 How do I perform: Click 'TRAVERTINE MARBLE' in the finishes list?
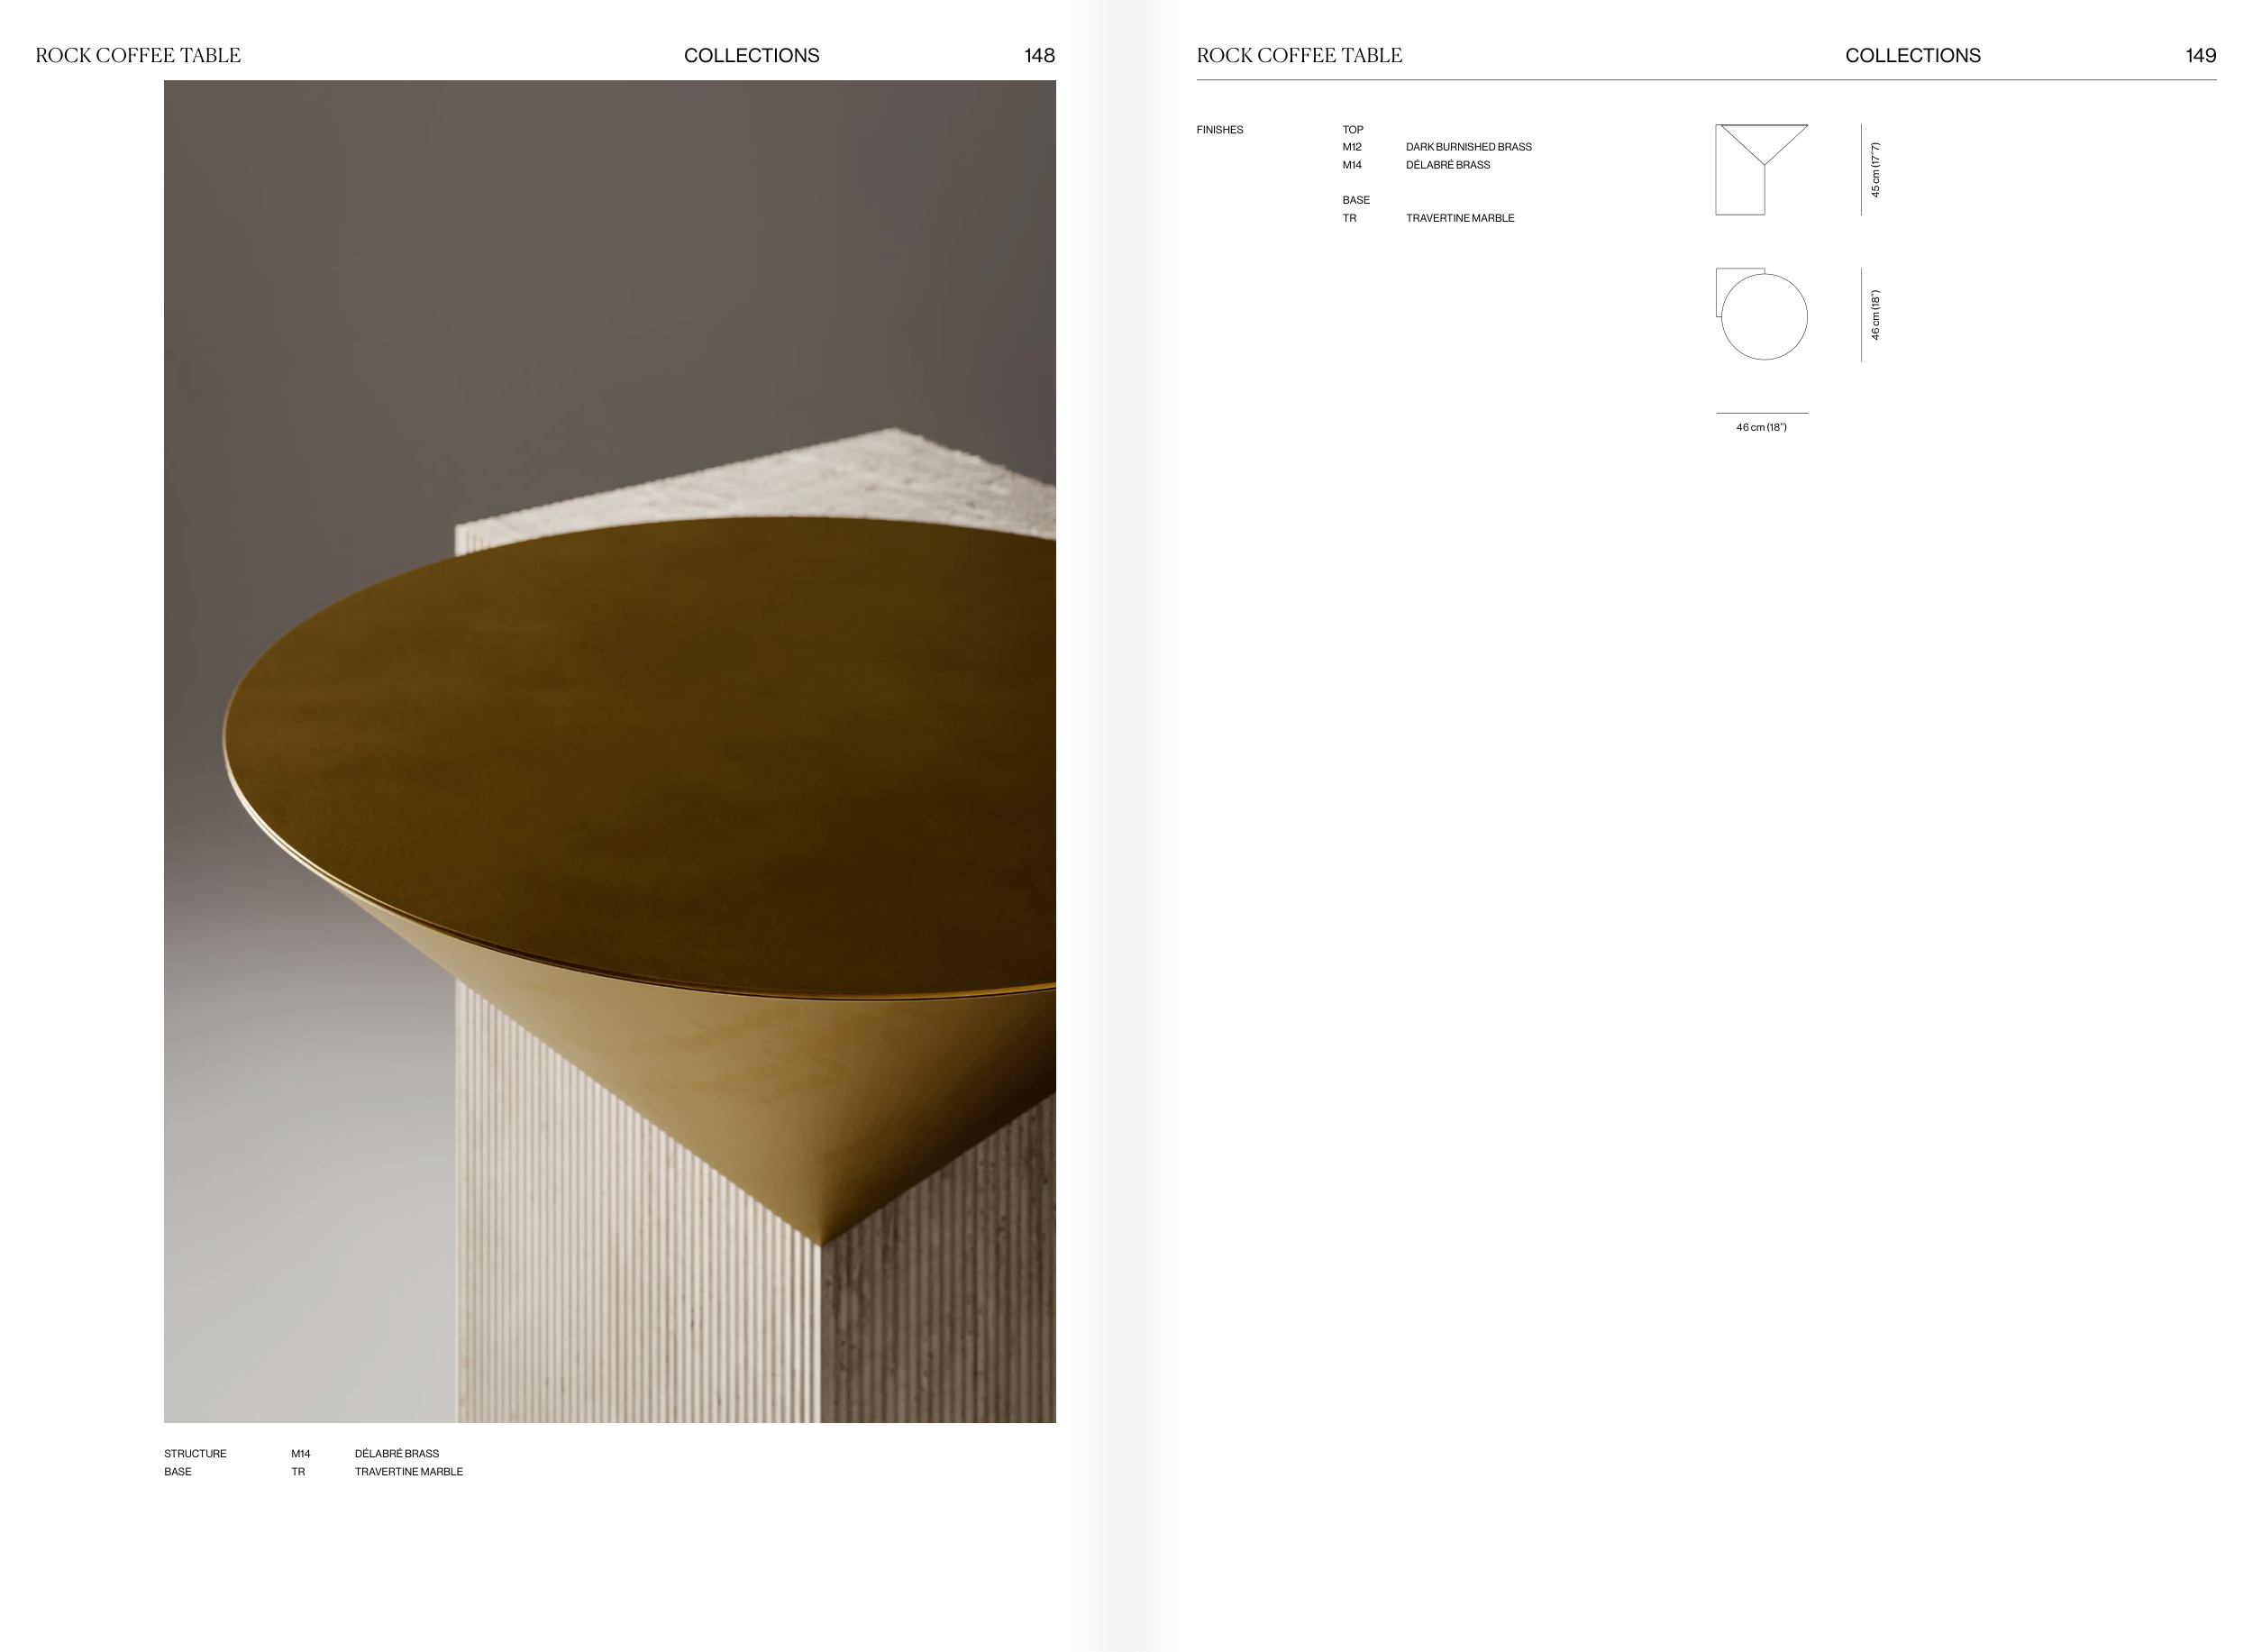pos(1459,218)
